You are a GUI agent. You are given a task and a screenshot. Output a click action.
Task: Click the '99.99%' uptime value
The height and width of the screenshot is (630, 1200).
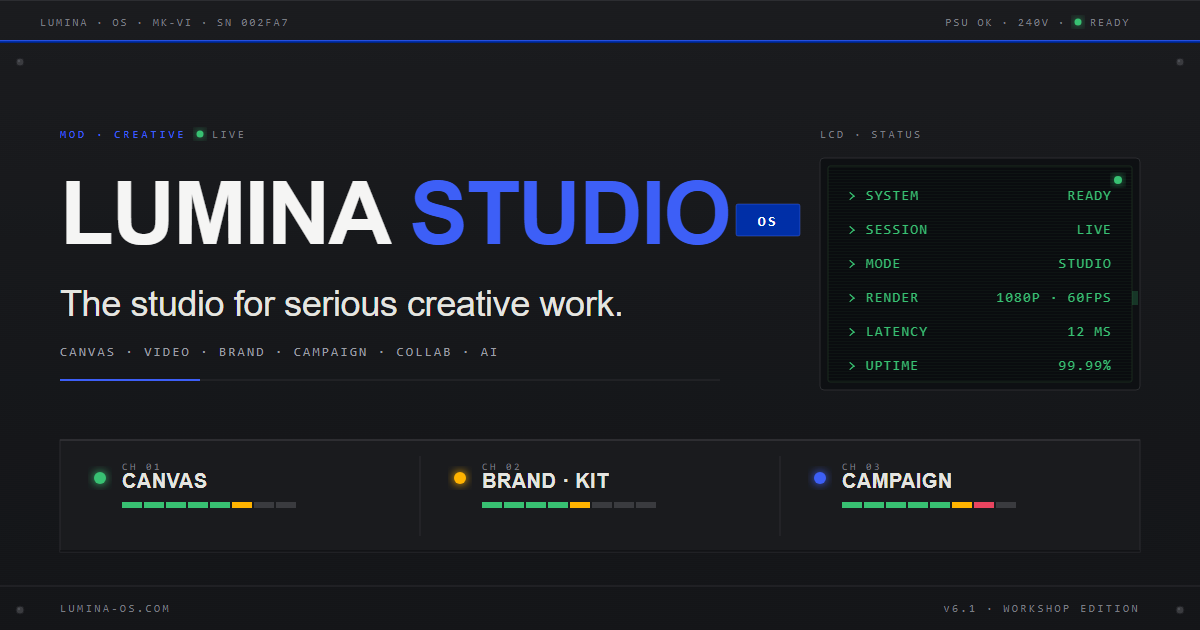tap(1085, 366)
